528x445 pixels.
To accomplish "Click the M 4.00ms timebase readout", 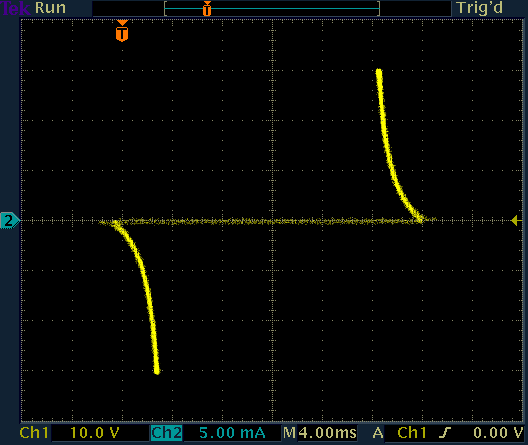I will click(x=320, y=433).
